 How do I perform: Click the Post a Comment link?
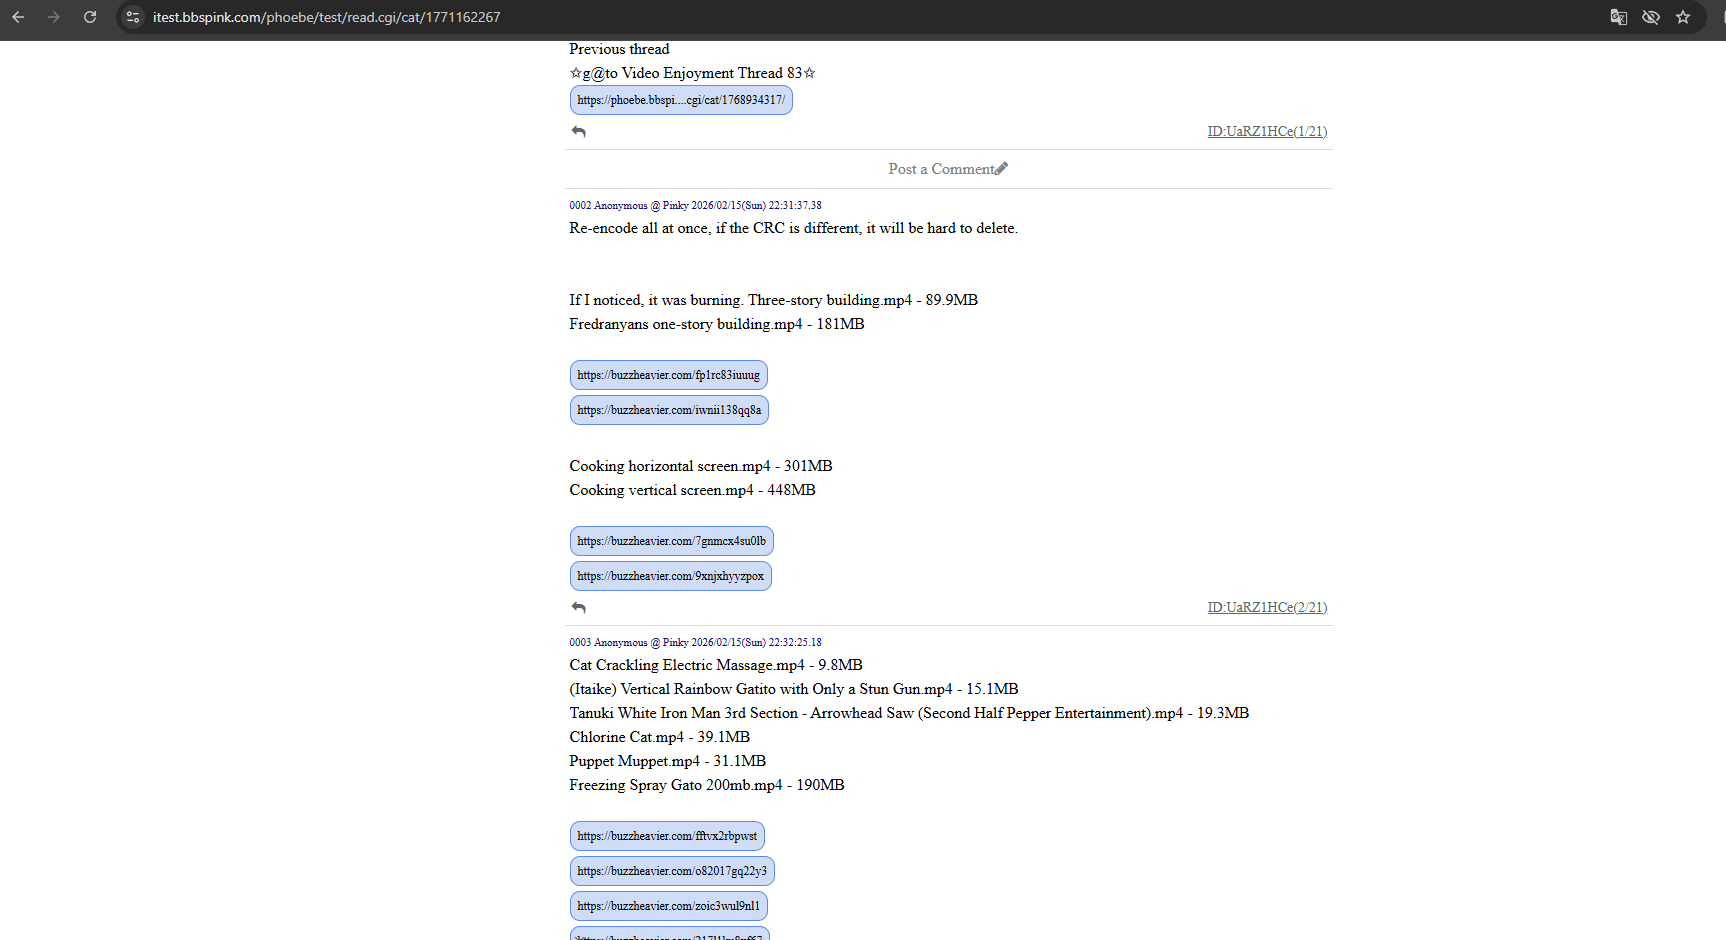pos(940,169)
